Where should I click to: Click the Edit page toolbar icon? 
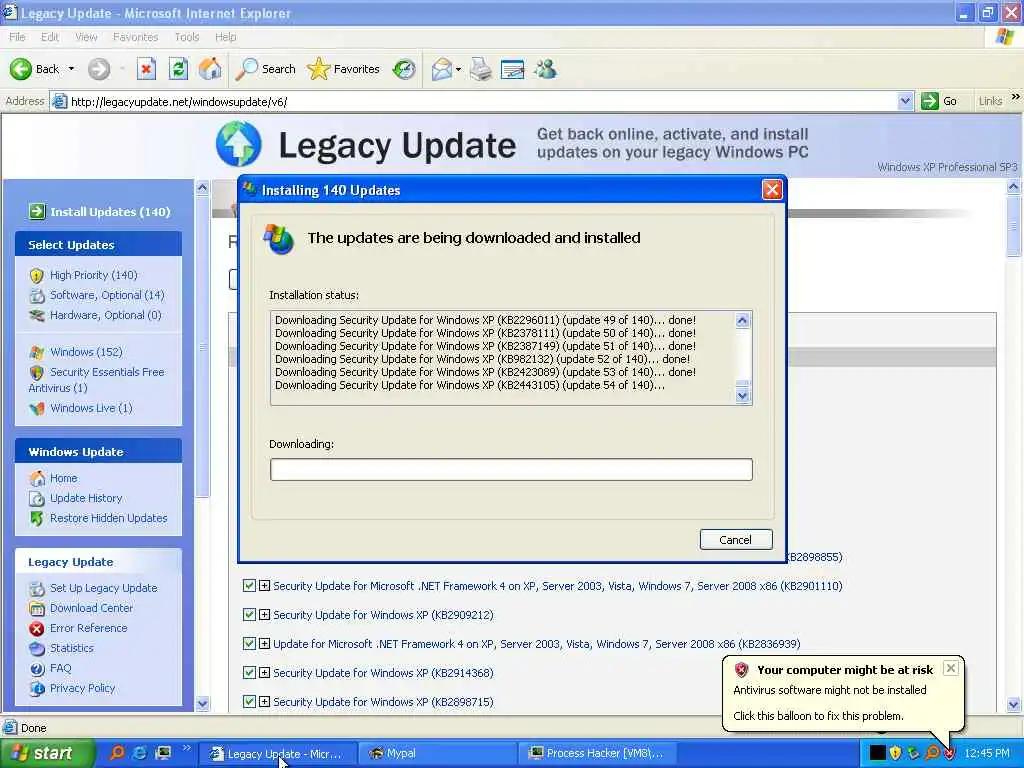tap(513, 69)
